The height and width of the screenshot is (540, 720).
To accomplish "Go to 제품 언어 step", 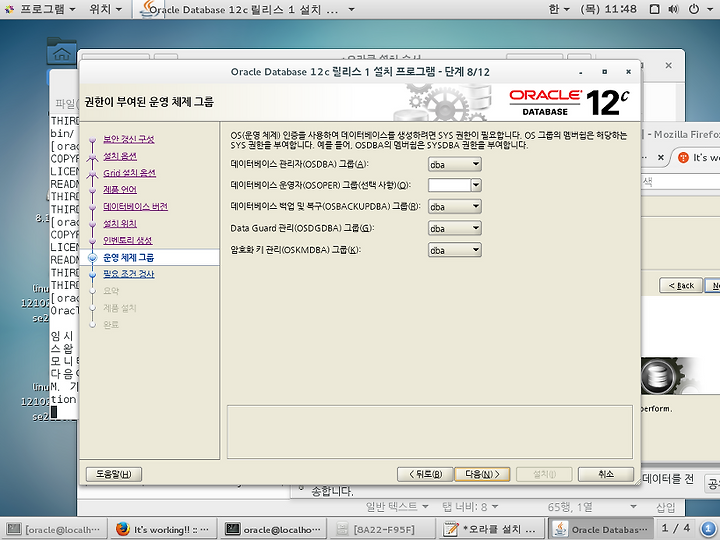I will pos(120,190).
